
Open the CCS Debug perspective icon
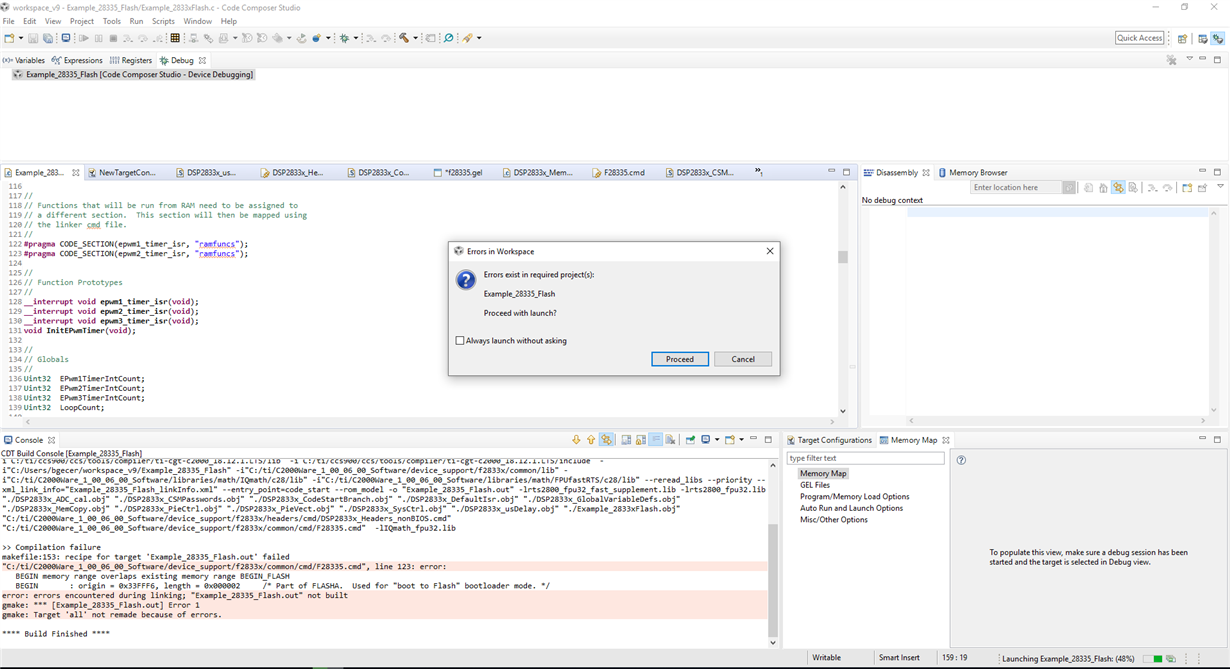1218,38
